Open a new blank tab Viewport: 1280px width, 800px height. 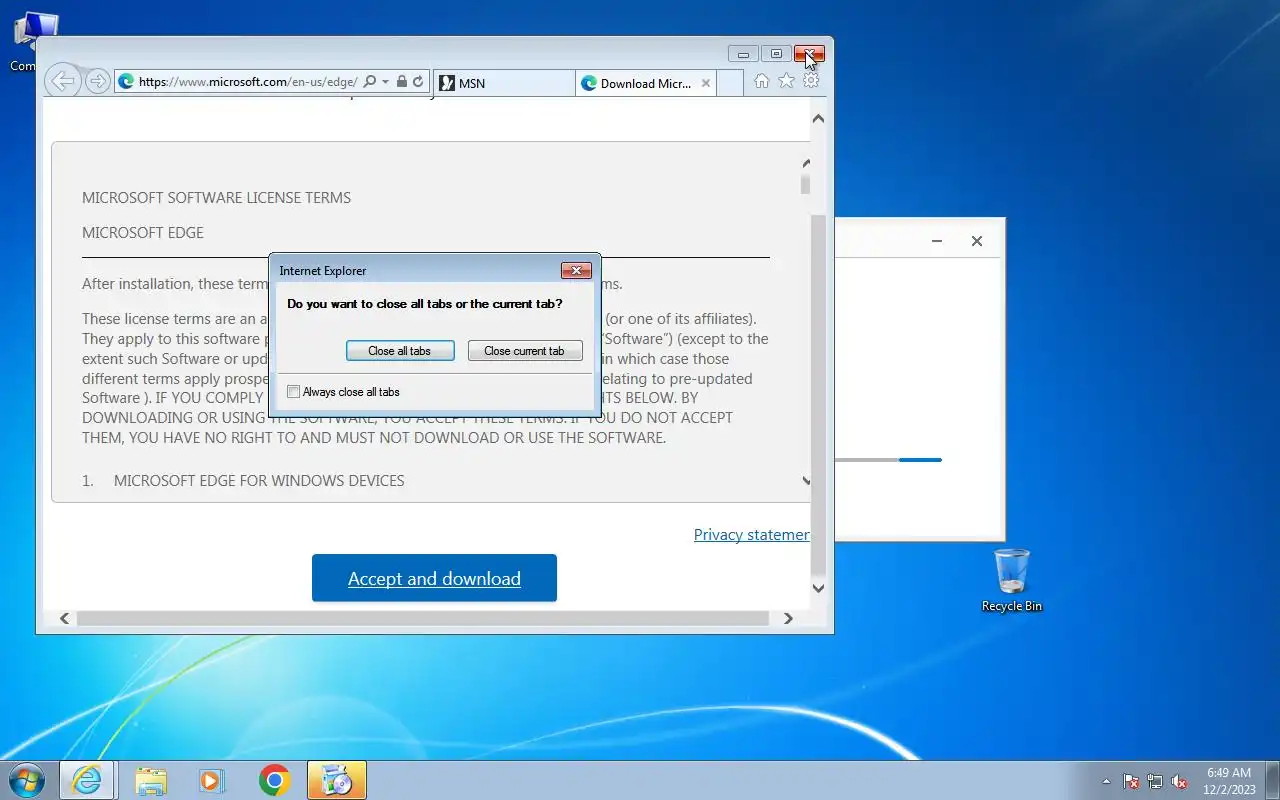(x=730, y=83)
